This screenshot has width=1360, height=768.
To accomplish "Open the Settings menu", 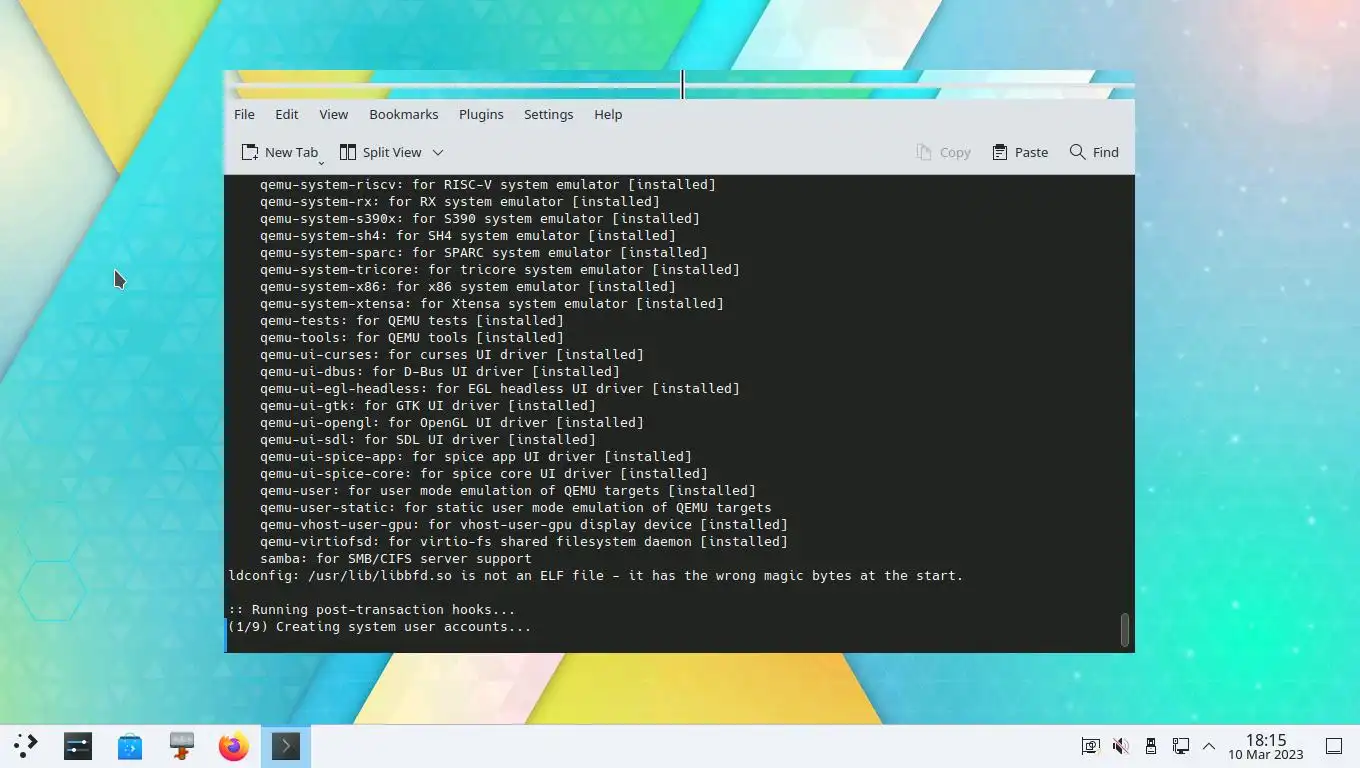I will point(548,114).
